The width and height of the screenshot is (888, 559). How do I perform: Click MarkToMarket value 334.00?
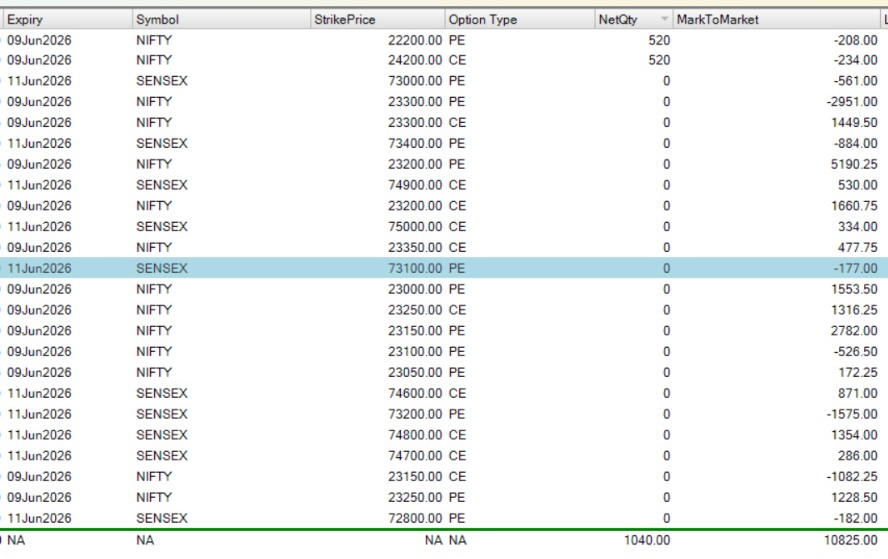click(x=857, y=227)
